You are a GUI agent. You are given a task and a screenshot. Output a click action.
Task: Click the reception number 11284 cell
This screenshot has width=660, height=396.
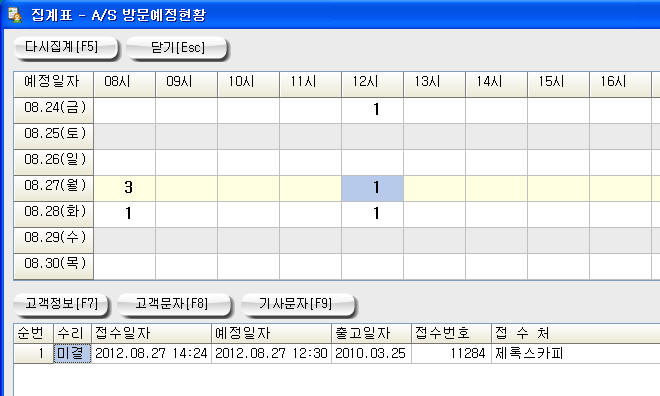coord(451,353)
